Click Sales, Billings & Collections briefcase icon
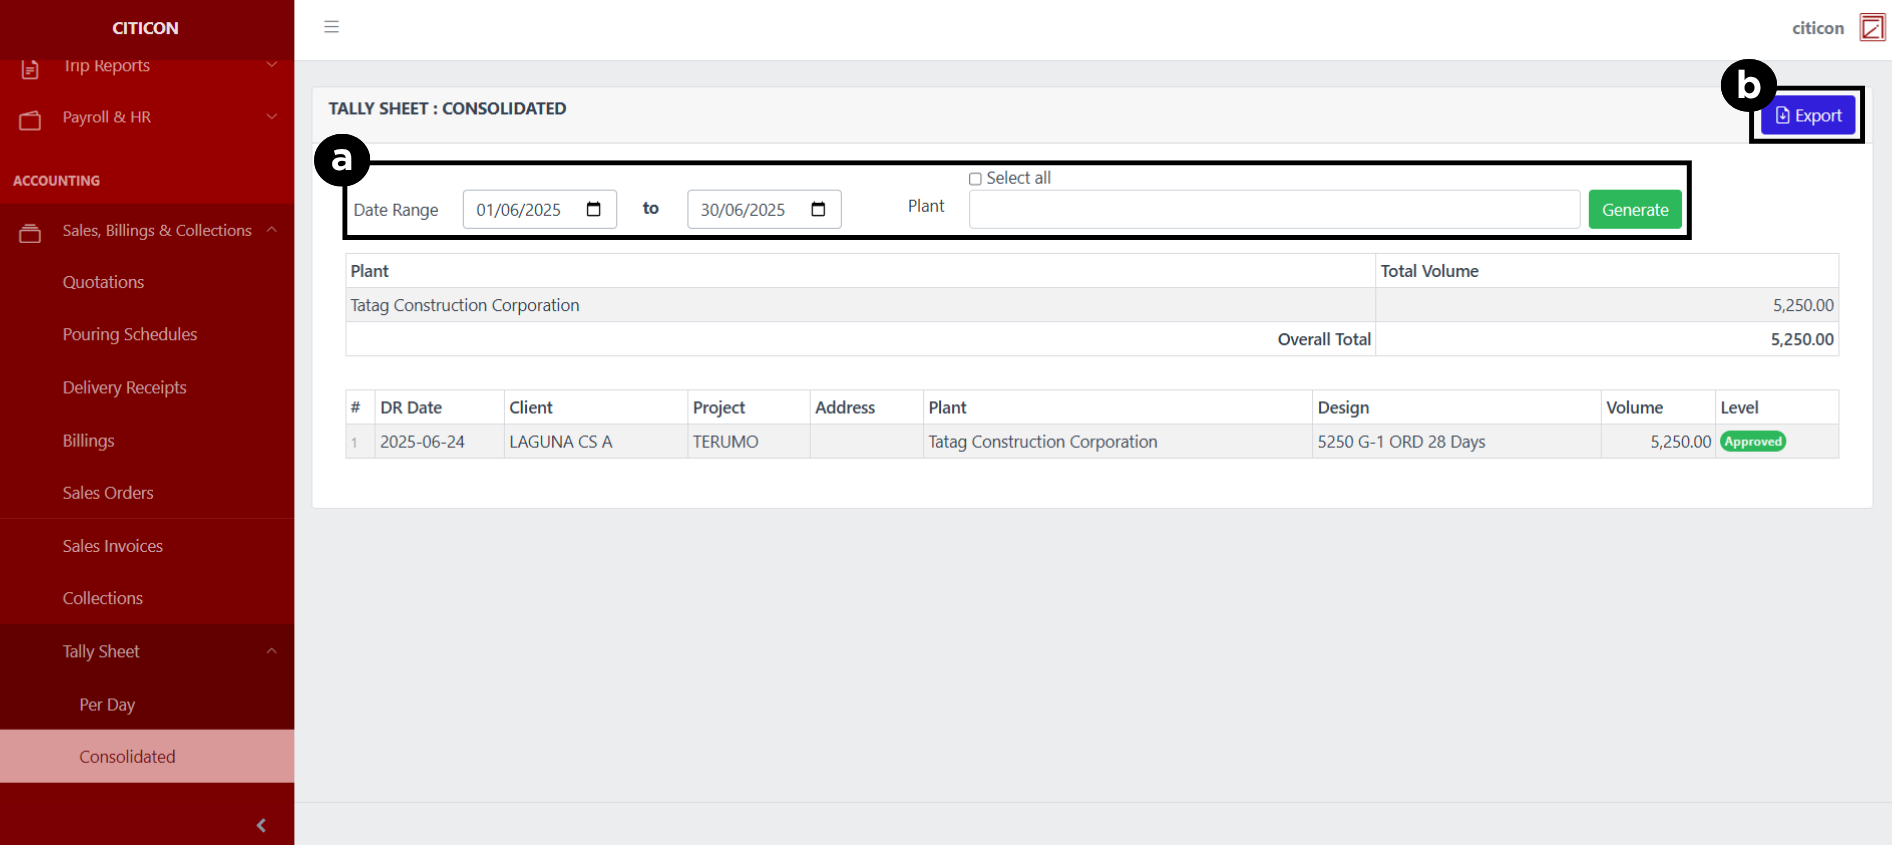The height and width of the screenshot is (845, 1892). 30,233
